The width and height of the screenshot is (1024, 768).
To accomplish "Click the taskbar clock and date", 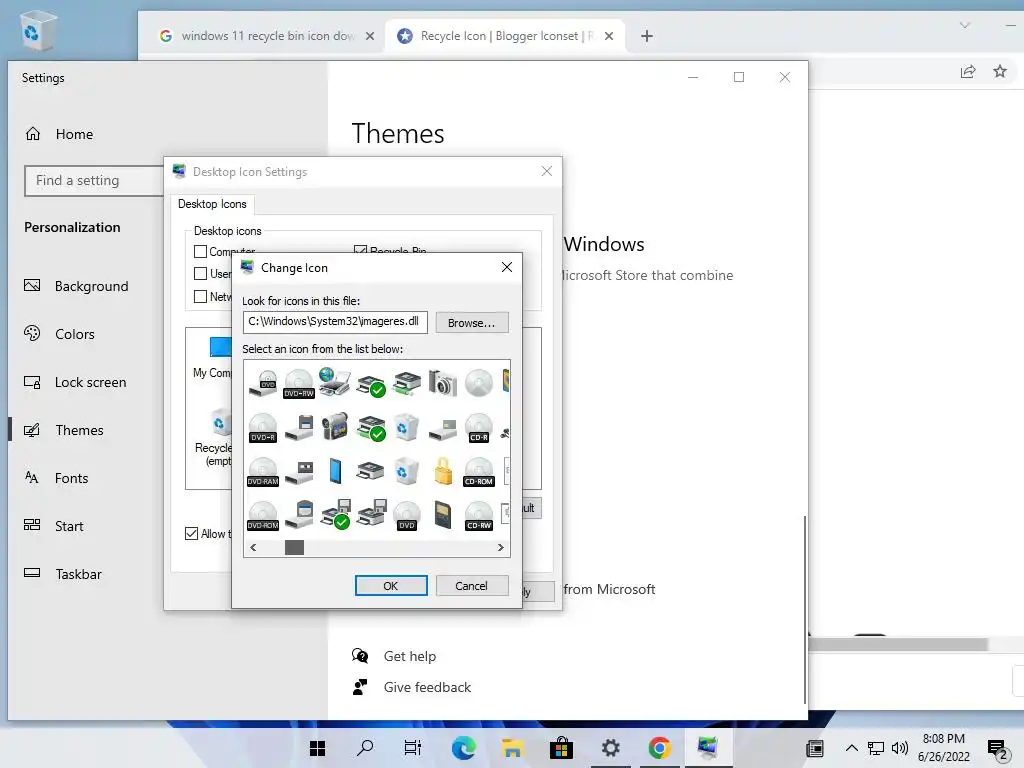I will 944,748.
